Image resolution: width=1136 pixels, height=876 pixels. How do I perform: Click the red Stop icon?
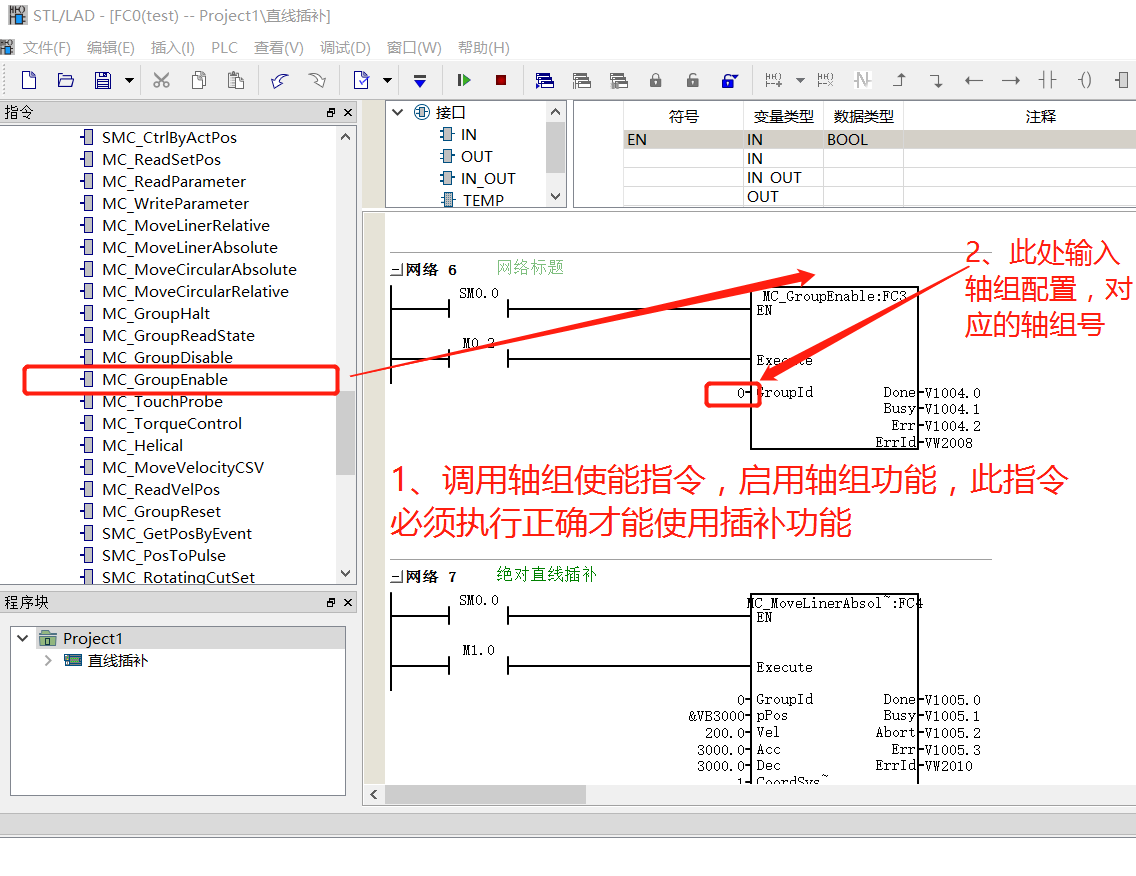501,80
